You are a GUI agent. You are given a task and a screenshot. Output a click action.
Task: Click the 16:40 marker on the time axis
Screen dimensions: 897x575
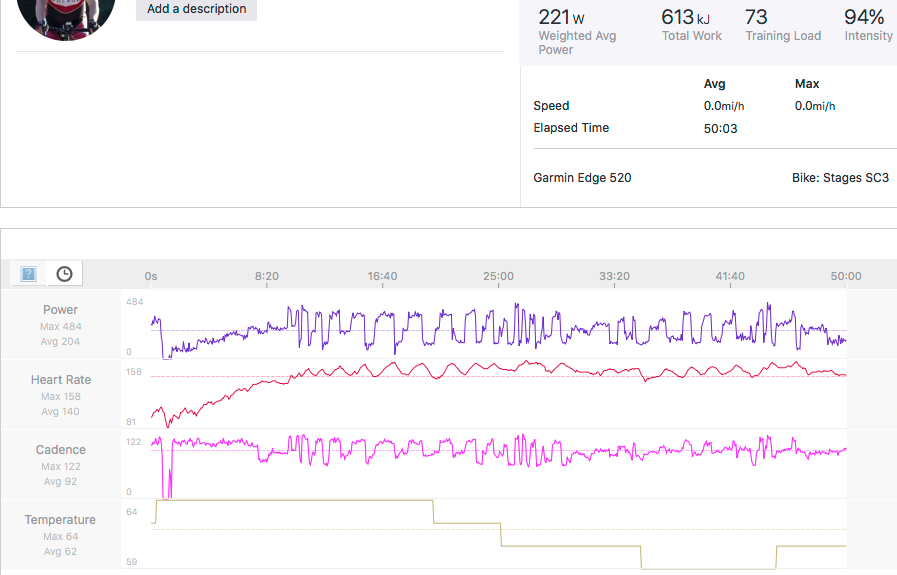tap(382, 276)
